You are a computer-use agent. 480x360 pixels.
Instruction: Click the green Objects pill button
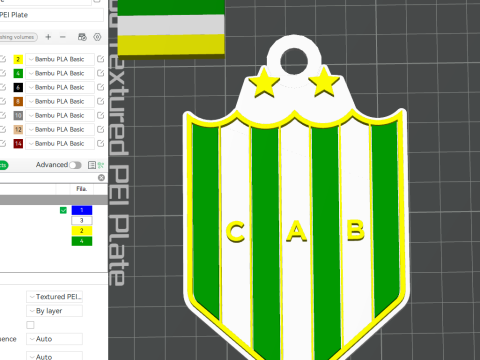[4, 165]
